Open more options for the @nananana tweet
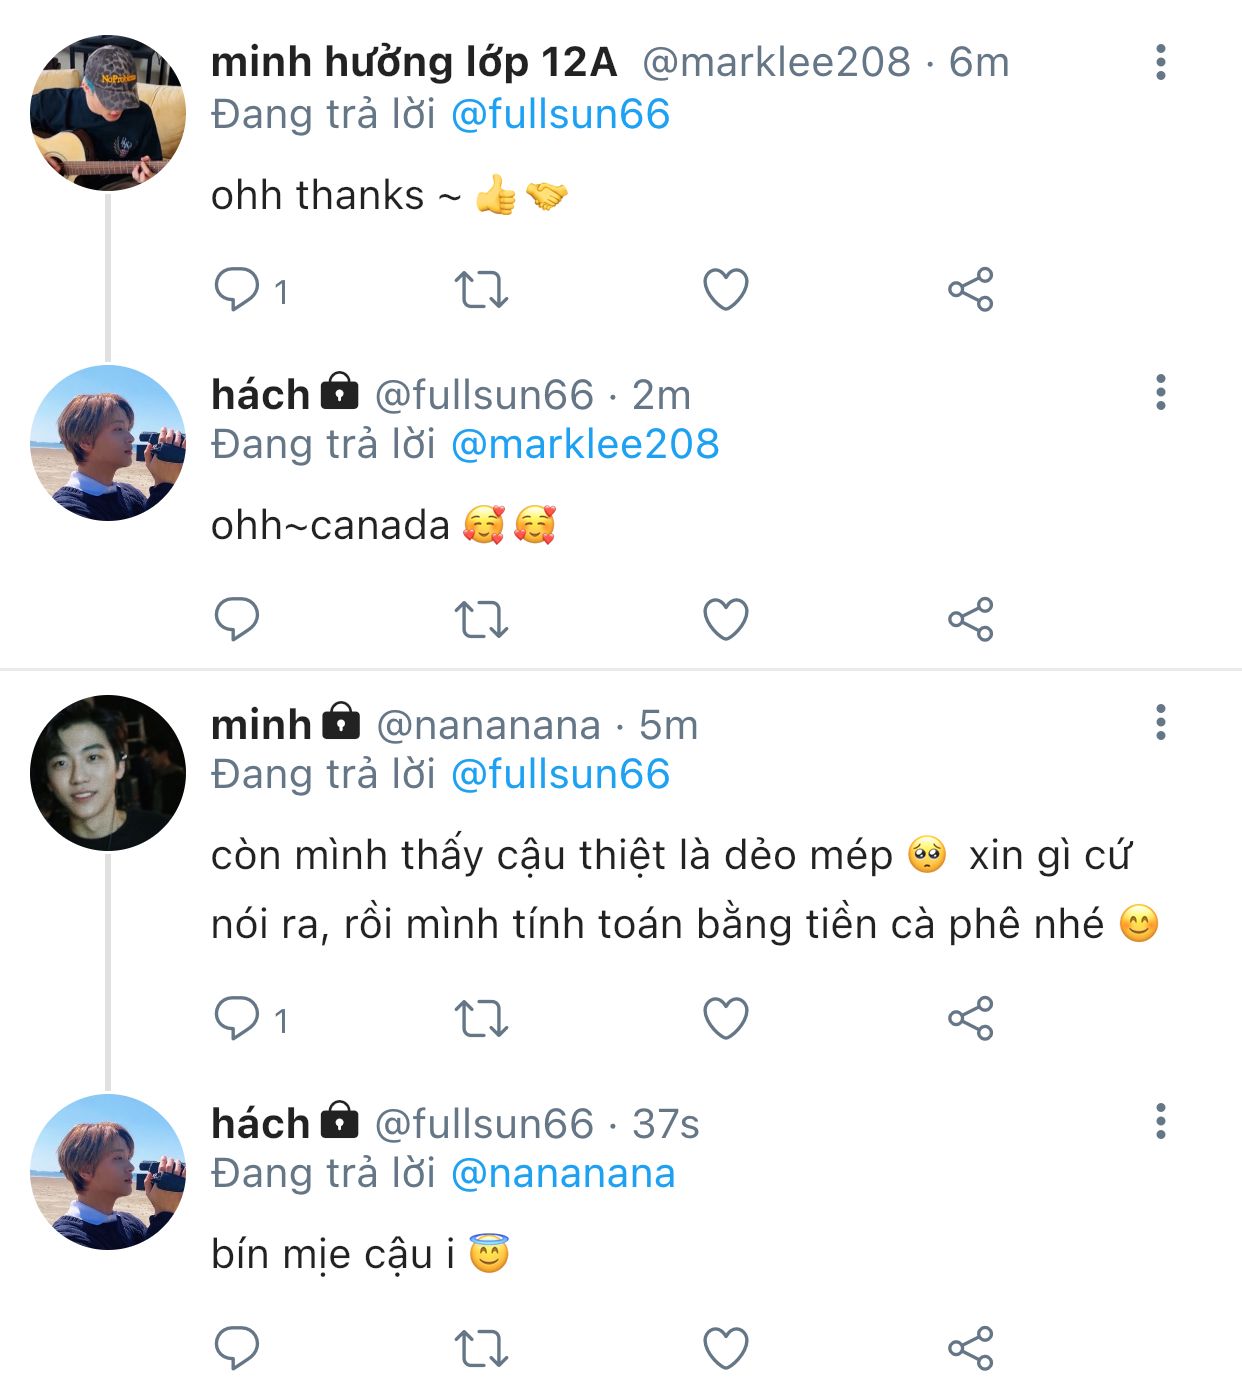The height and width of the screenshot is (1389, 1242). (1160, 722)
